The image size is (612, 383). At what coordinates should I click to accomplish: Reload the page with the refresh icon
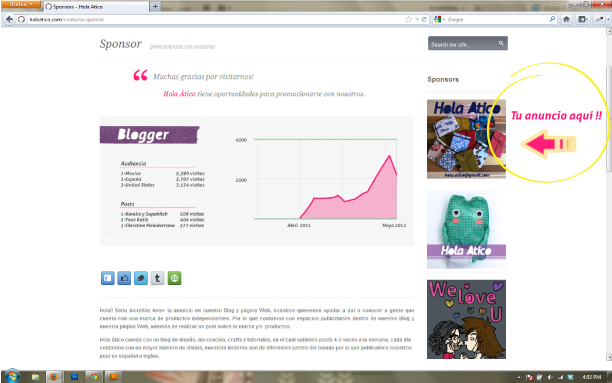pos(424,19)
